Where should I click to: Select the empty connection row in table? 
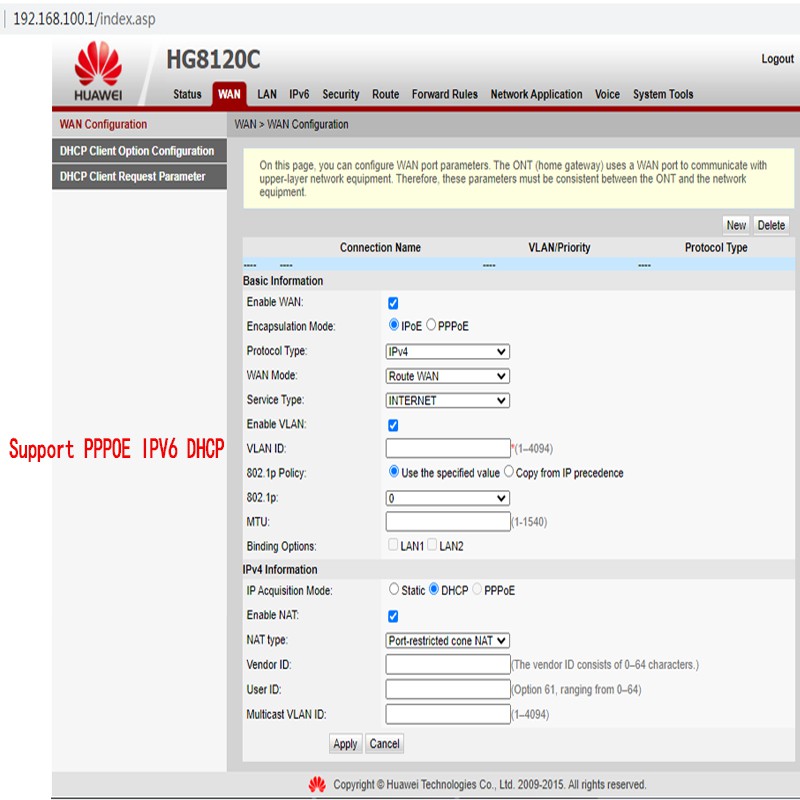point(518,265)
